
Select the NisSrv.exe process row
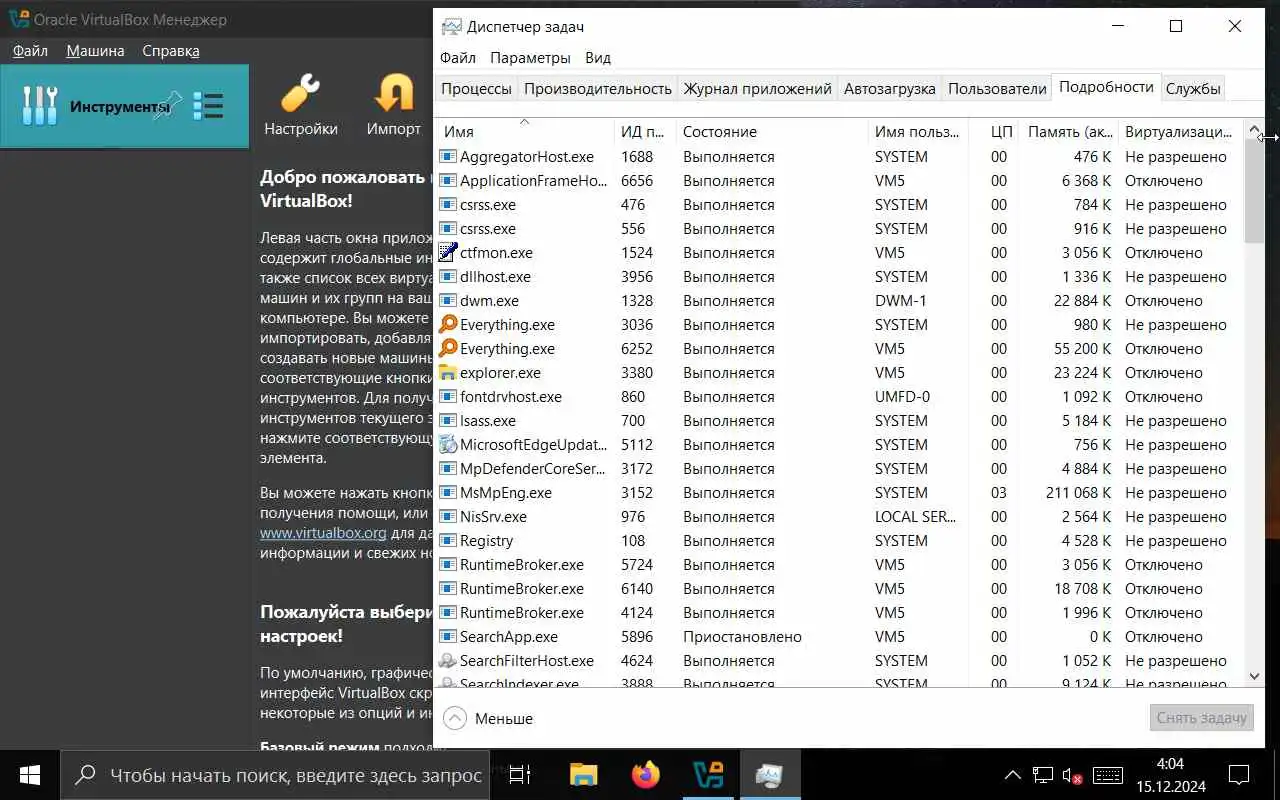coord(839,516)
